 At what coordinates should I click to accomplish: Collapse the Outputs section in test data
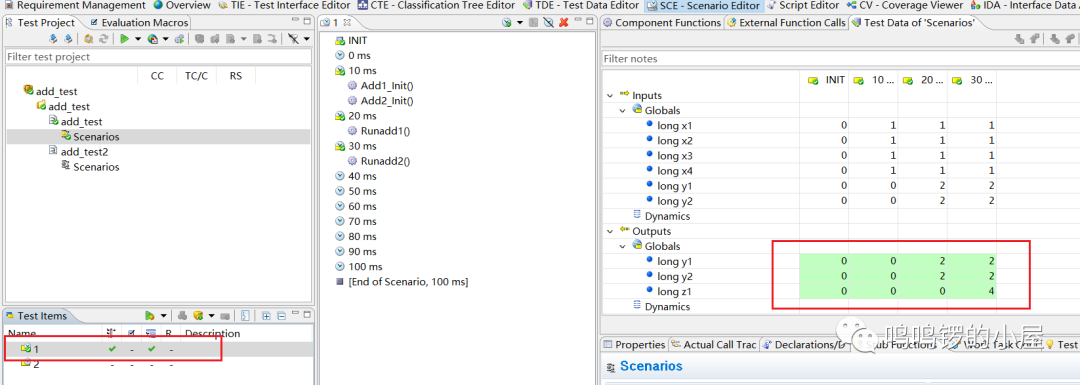[x=610, y=231]
